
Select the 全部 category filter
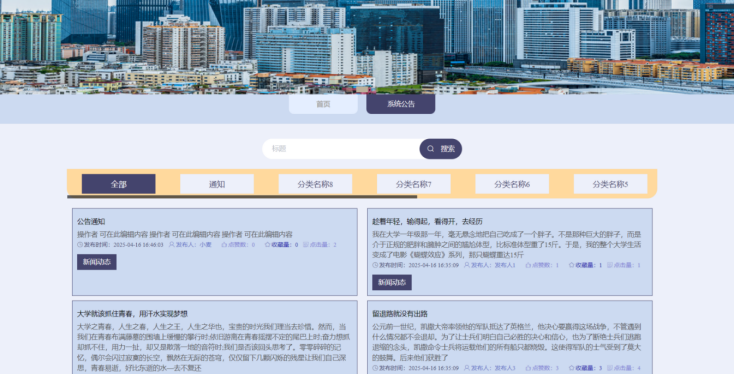118,184
